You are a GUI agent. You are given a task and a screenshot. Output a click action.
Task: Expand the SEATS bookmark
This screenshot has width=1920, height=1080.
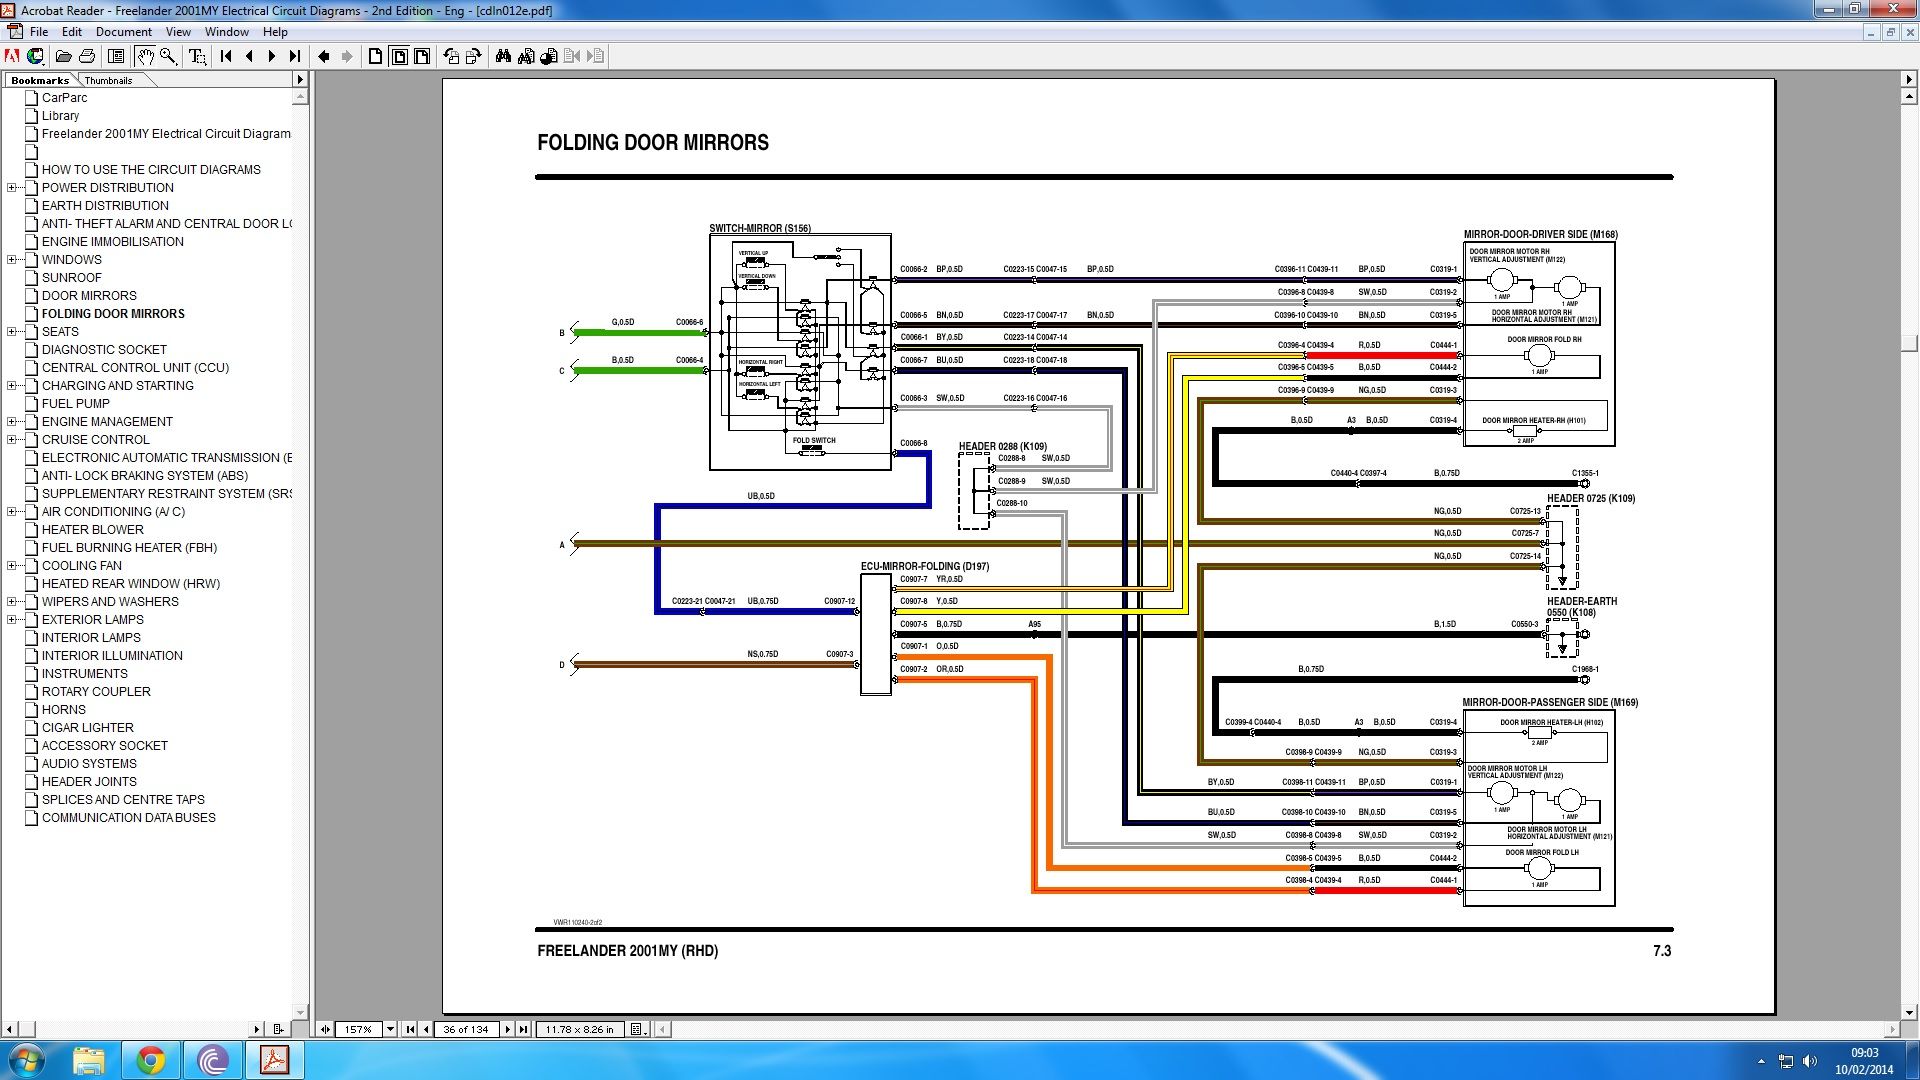tap(12, 332)
